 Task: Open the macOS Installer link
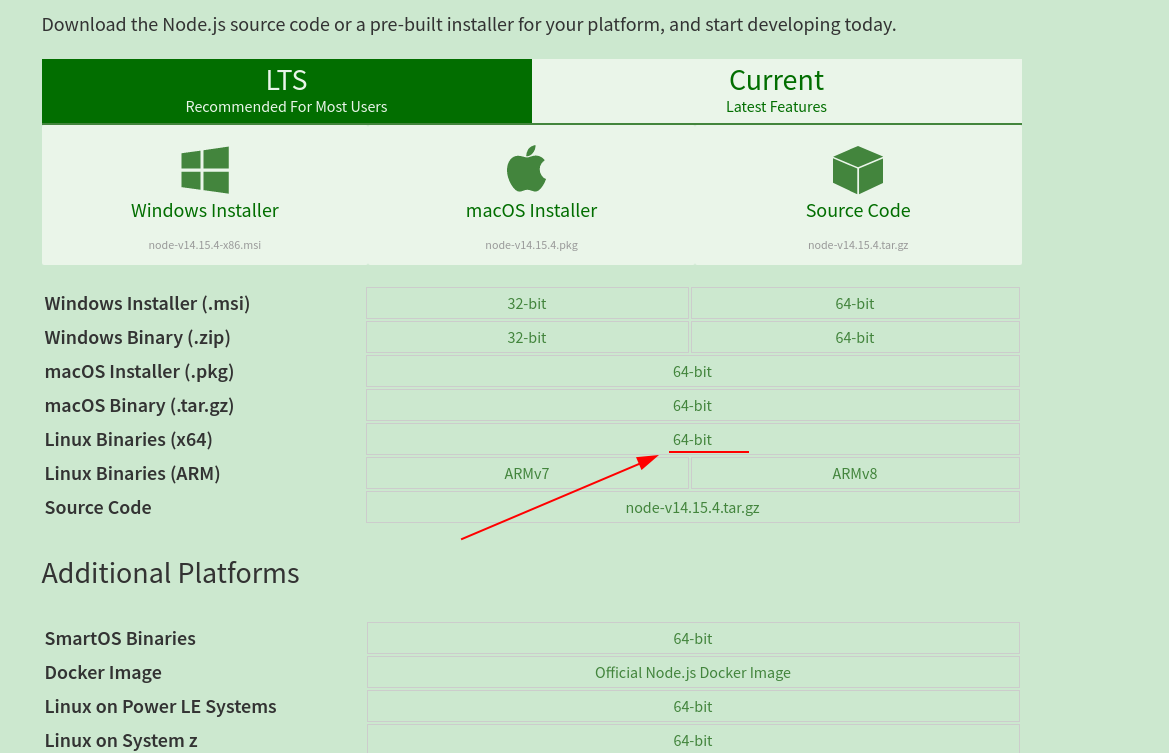532,210
